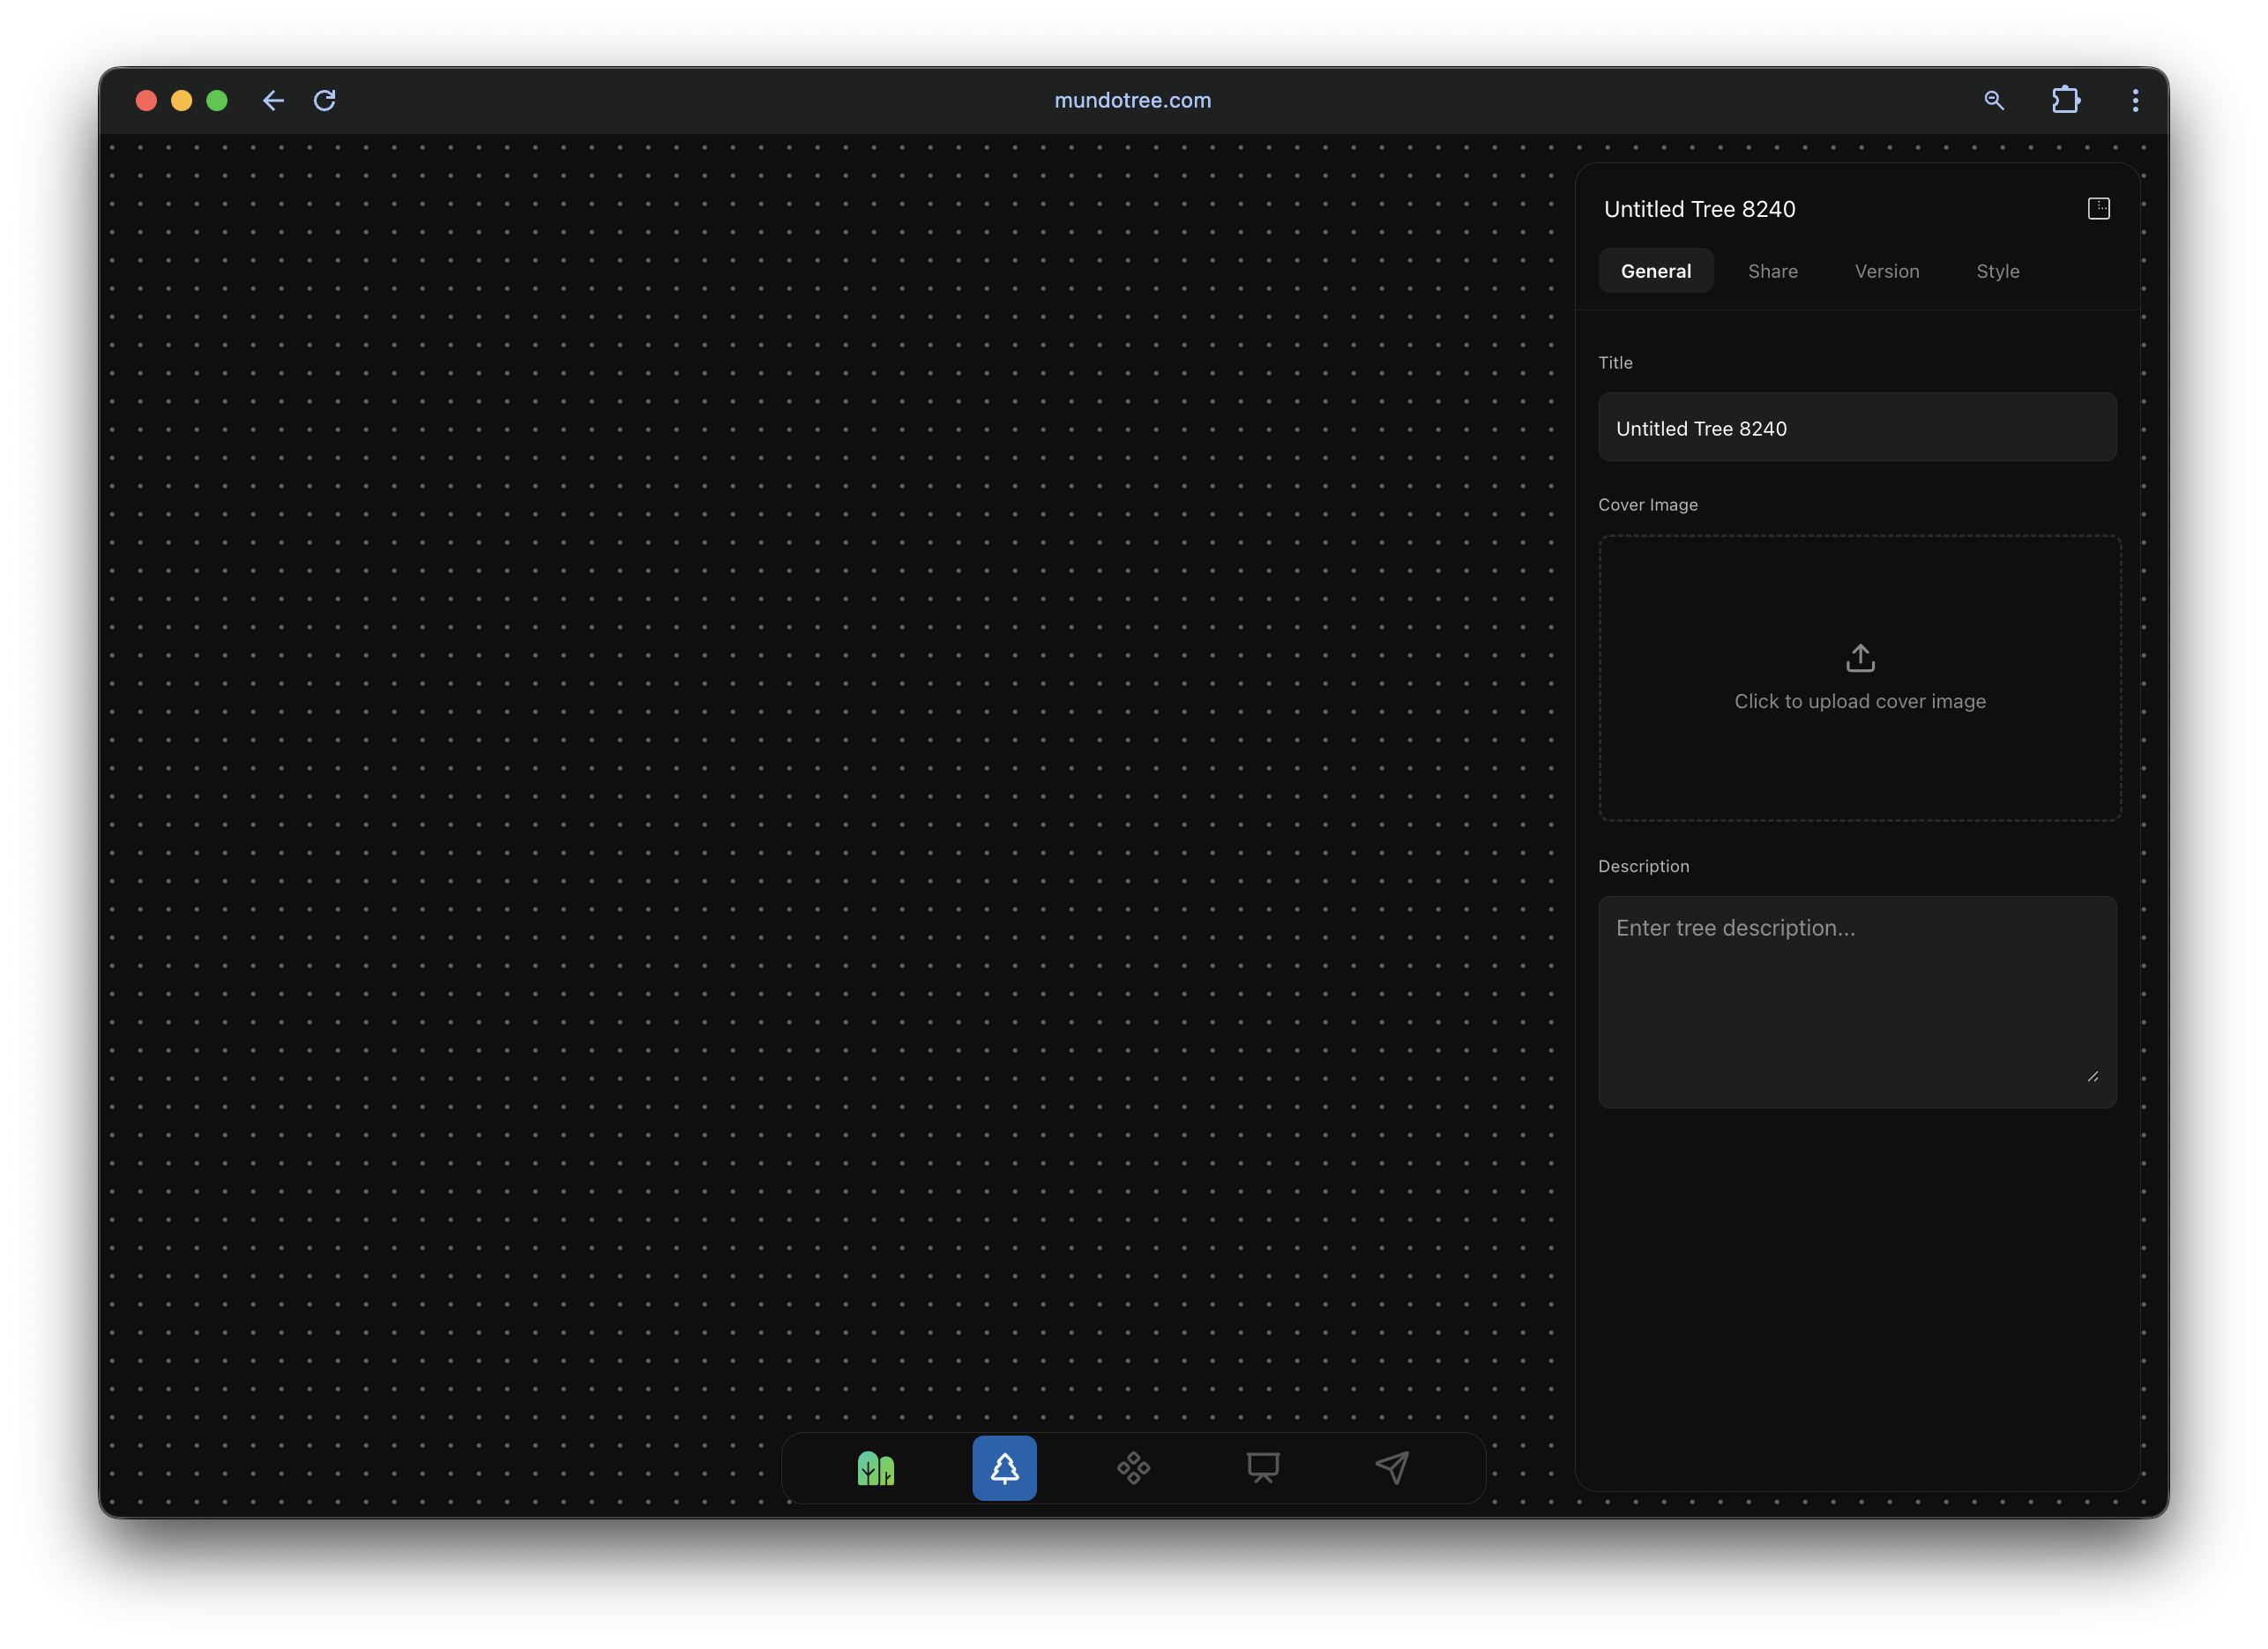Collapse the side panel using top-right square icon

[2098, 208]
